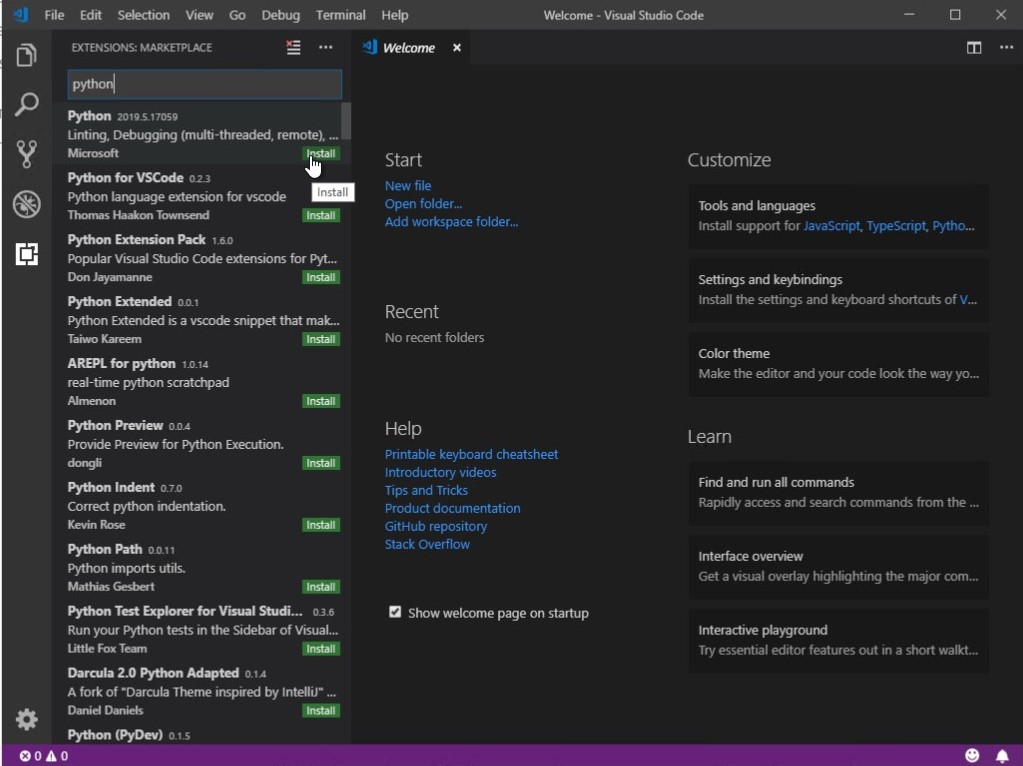1023x766 pixels.
Task: Open Settings and keybindings card
Action: point(838,290)
